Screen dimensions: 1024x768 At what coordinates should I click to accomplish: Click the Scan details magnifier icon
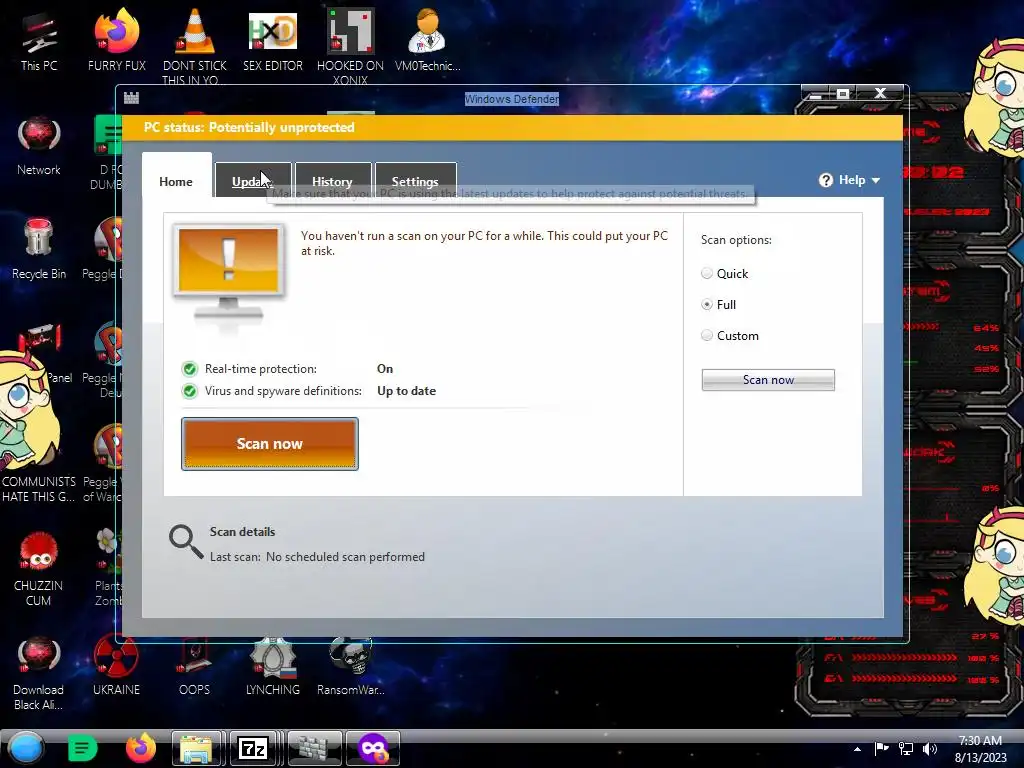pos(186,542)
